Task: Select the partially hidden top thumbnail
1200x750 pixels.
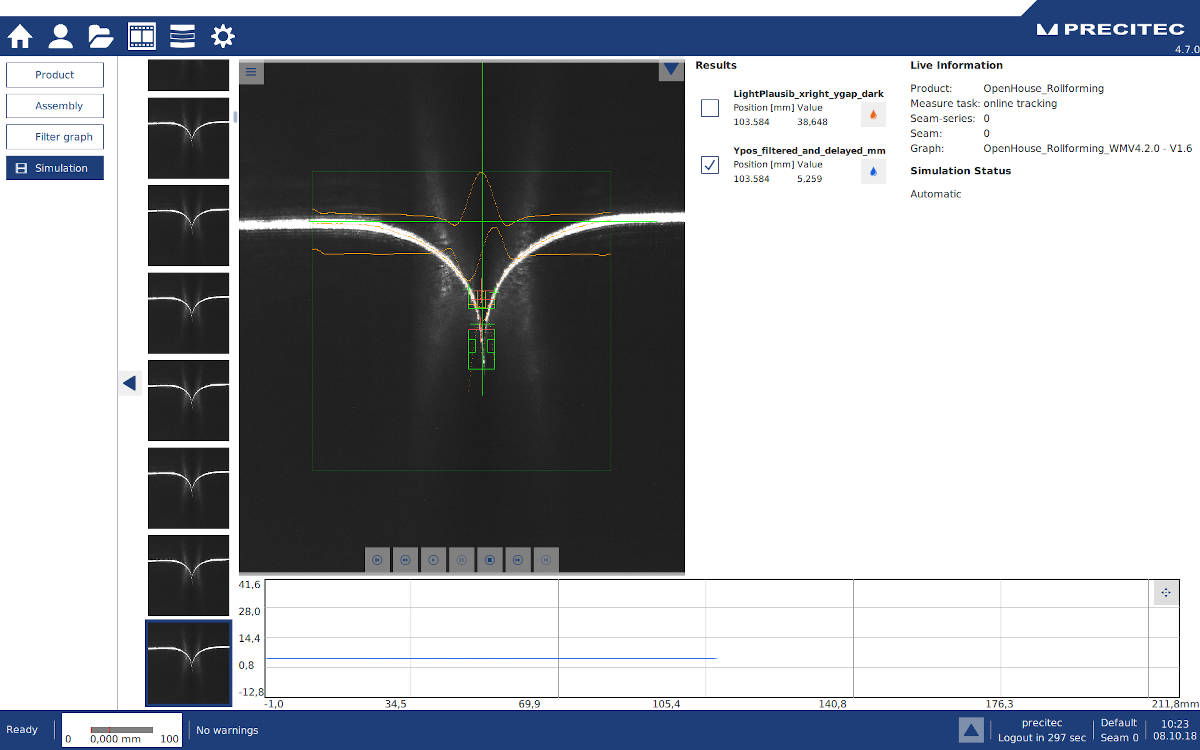Action: 188,75
